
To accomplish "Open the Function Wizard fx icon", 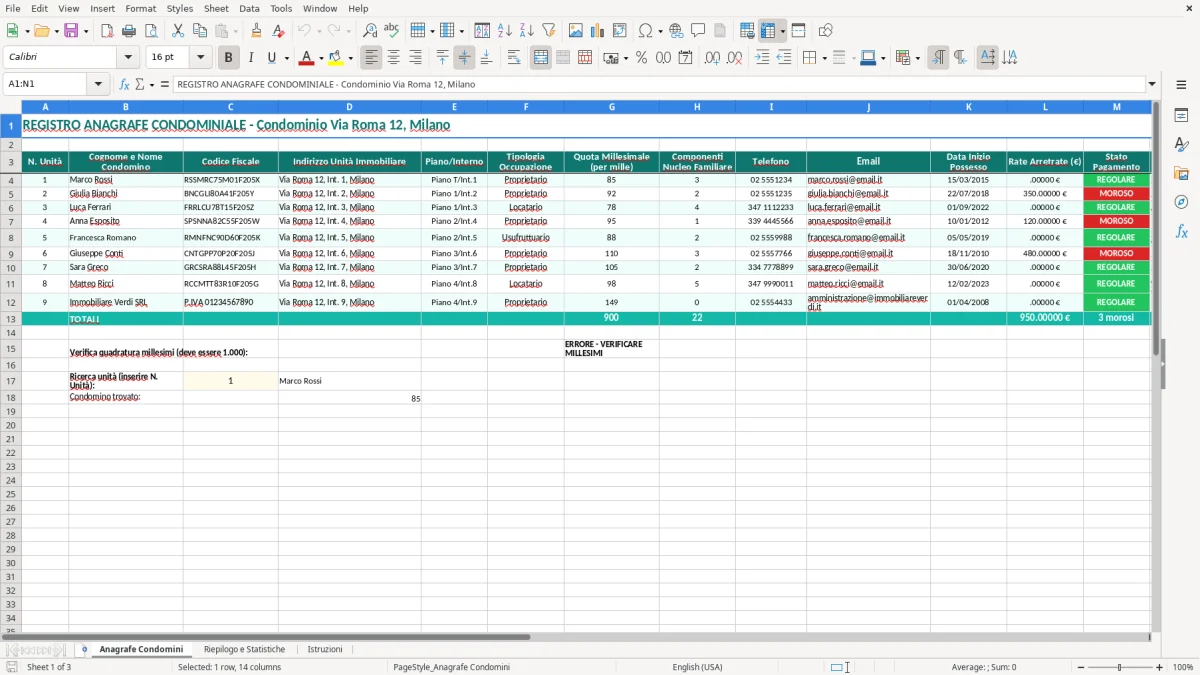I will [124, 84].
